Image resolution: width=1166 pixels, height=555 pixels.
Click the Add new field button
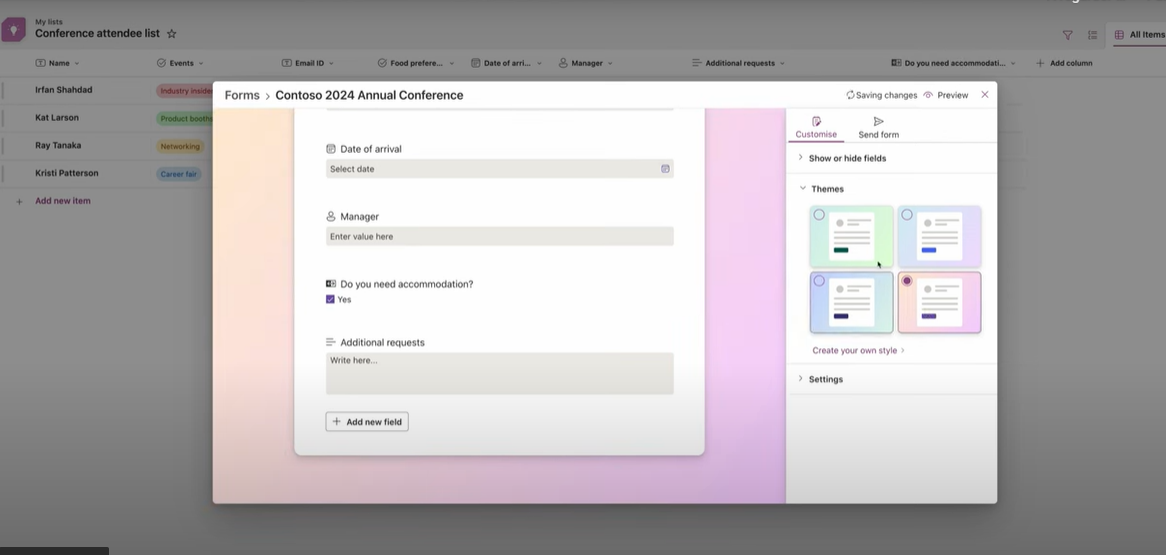point(367,422)
